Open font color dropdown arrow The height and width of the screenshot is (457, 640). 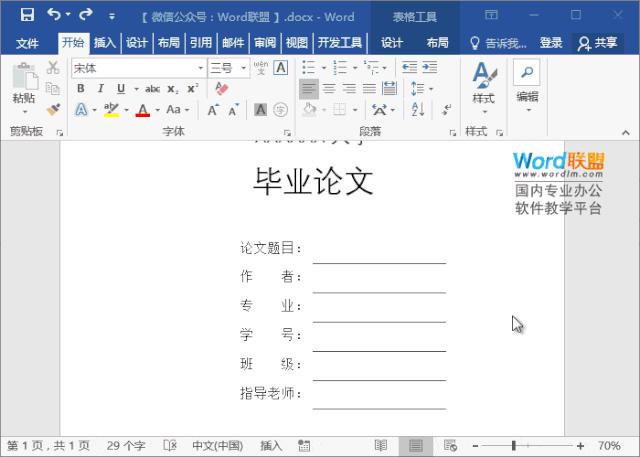pyautogui.click(x=157, y=110)
